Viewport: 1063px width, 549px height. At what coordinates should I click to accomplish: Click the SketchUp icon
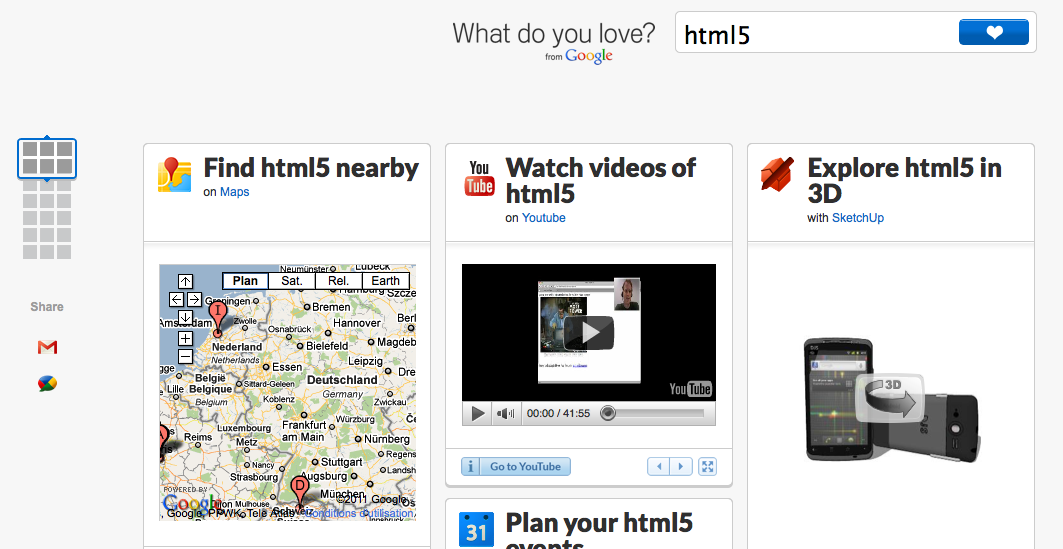(777, 174)
